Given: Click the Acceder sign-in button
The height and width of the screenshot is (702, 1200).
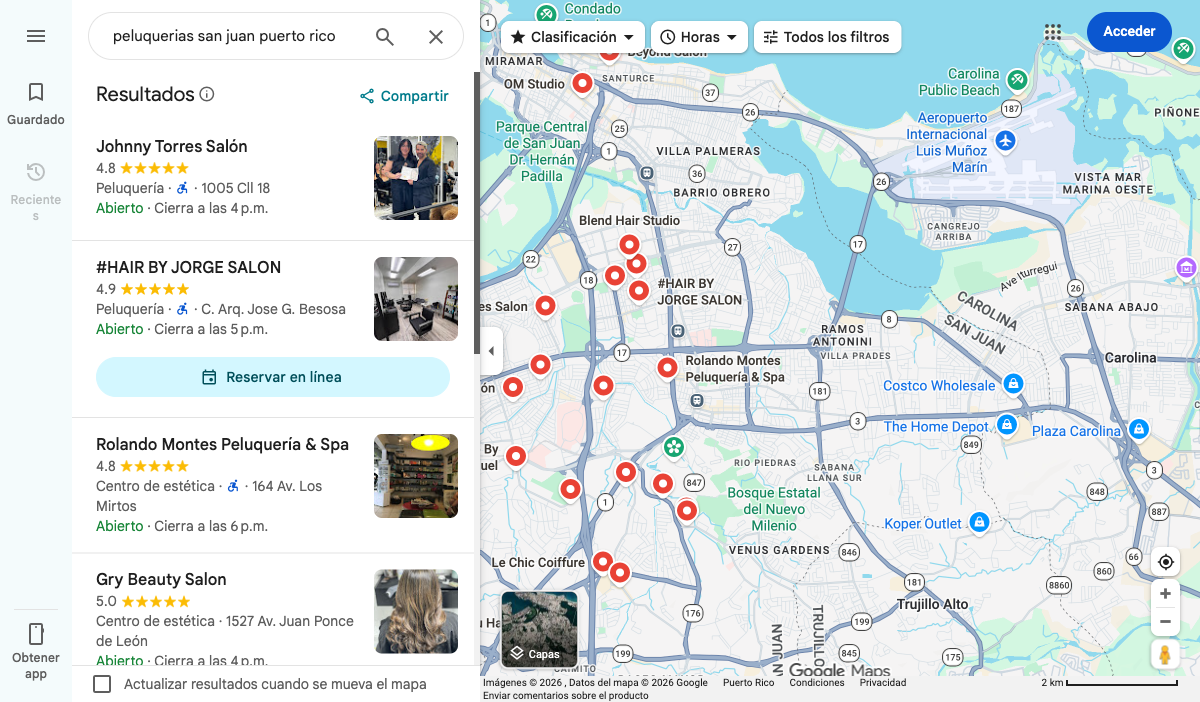Looking at the screenshot, I should click(1129, 31).
